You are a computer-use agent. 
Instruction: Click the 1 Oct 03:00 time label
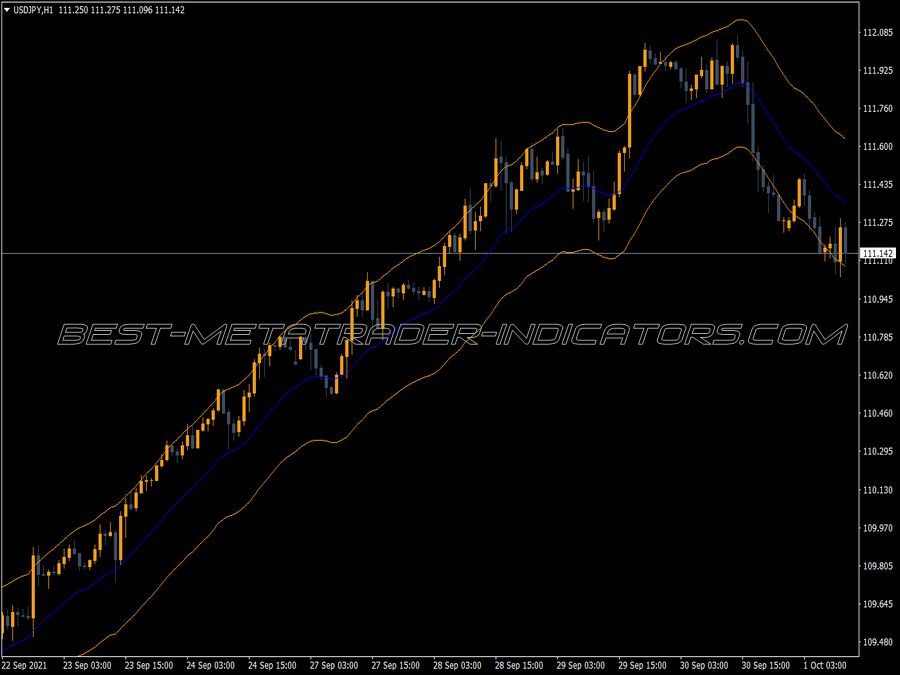(x=825, y=666)
